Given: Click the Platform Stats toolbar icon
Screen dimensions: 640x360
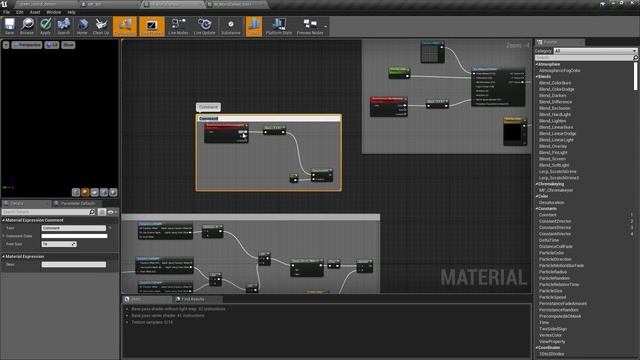Looking at the screenshot, I should [x=279, y=27].
